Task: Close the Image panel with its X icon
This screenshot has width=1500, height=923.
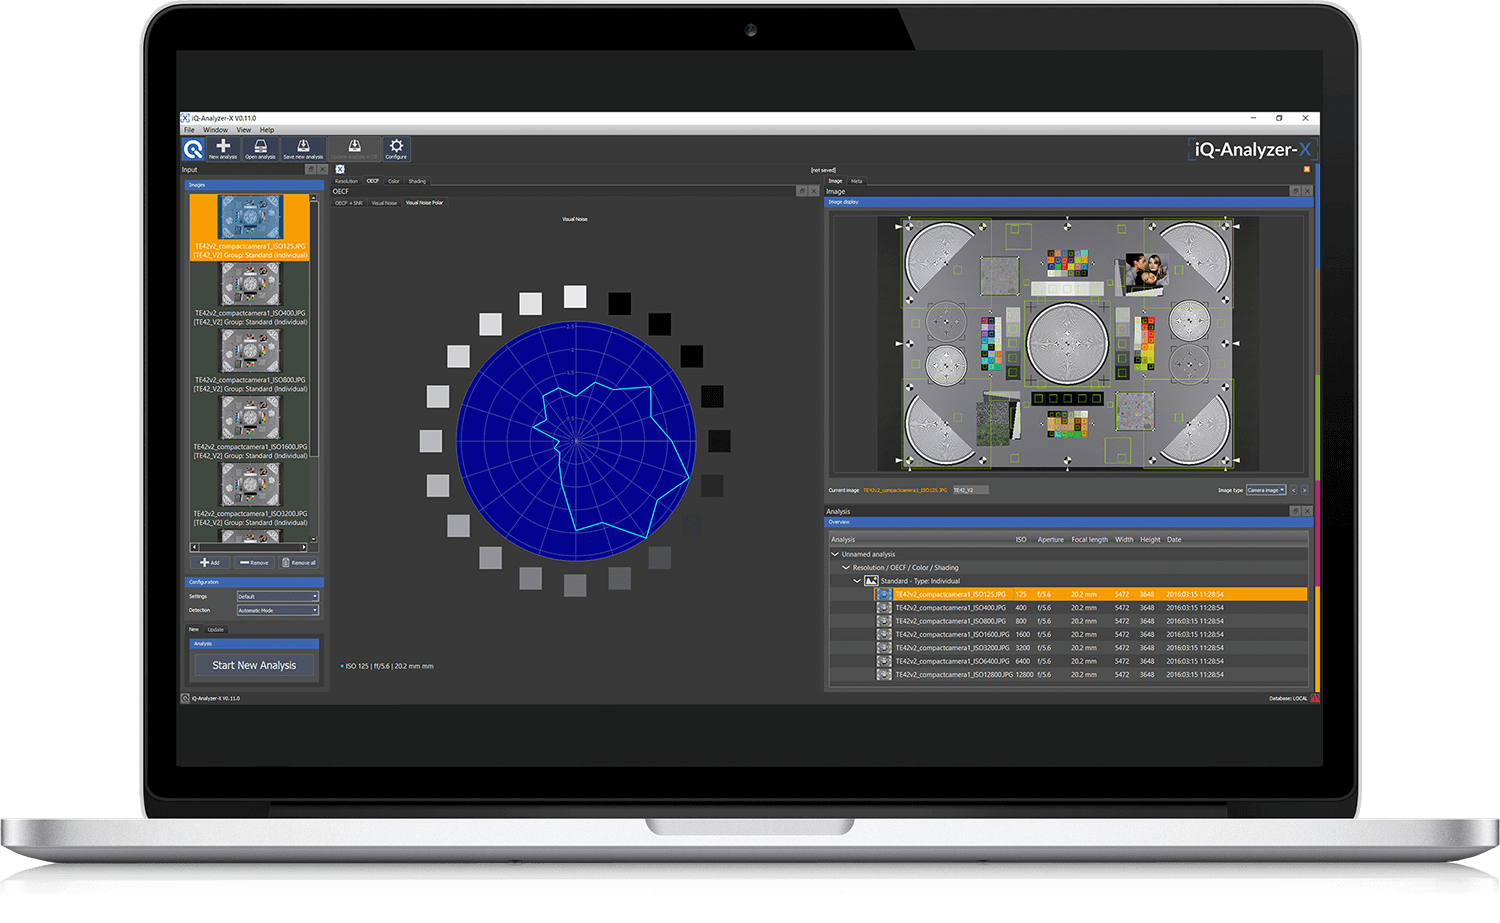Action: 1307,191
